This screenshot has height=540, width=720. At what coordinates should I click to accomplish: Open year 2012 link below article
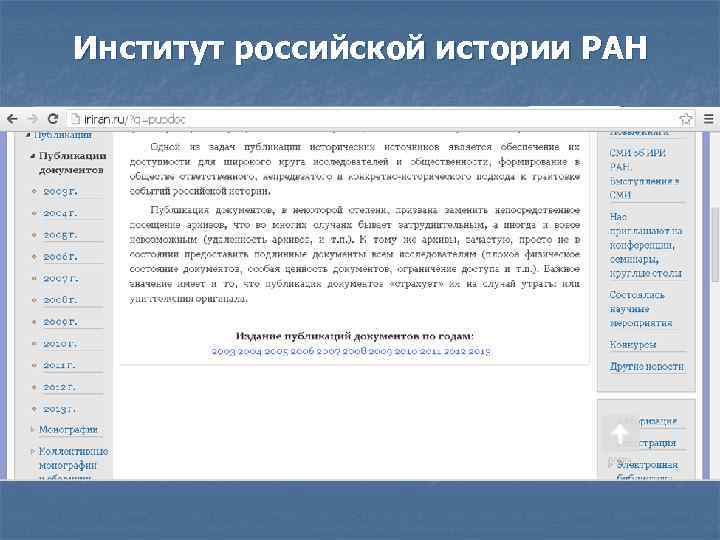point(455,351)
